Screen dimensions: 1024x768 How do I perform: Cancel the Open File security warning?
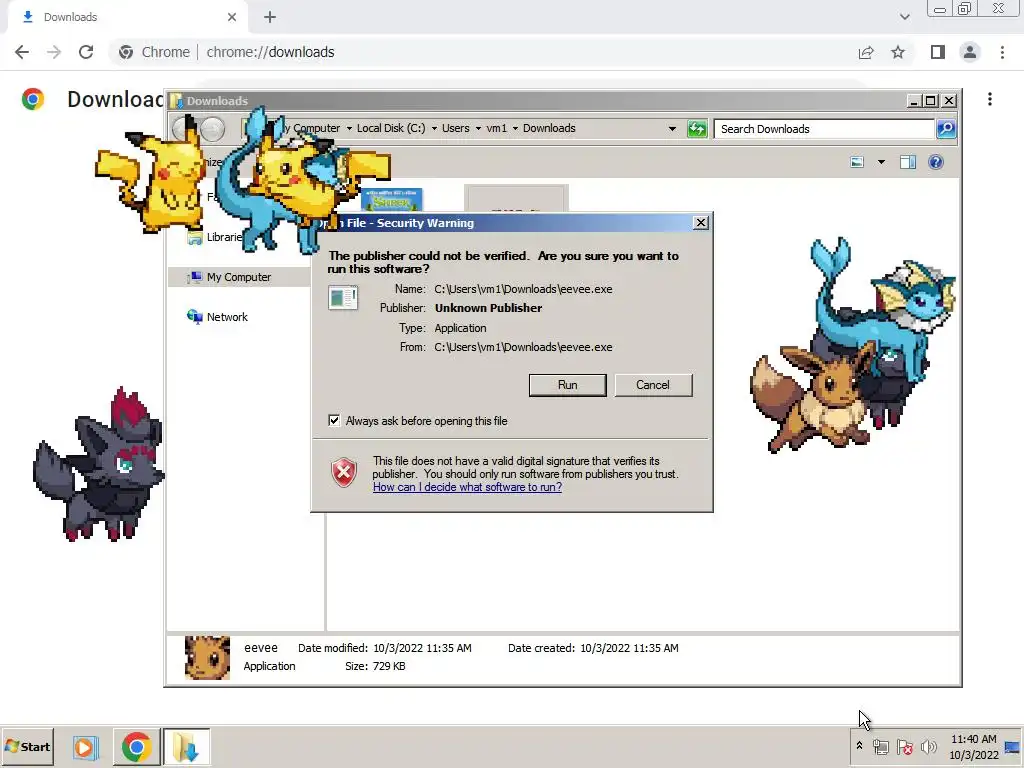pos(652,385)
